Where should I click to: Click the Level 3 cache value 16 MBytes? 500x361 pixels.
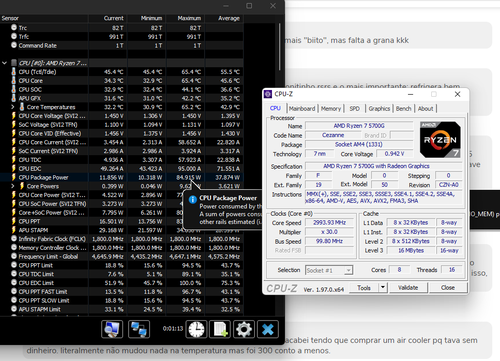[x=411, y=250]
